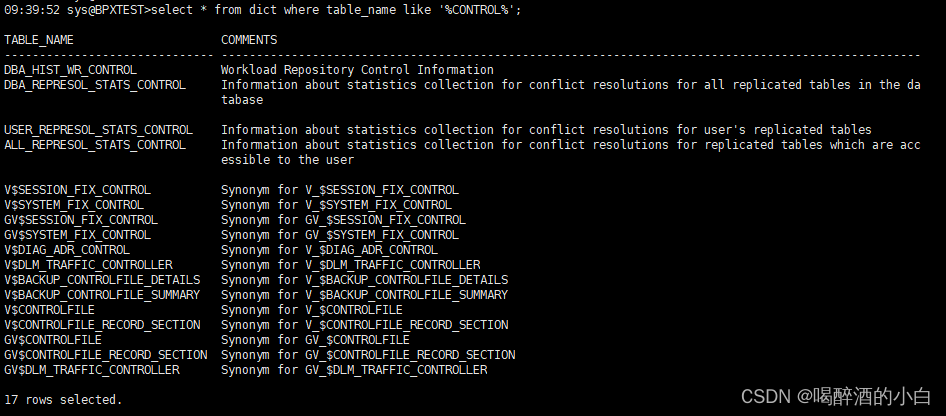946x416 pixels.
Task: Click 'Synonym for V_$SESSION_FIX_CONTROL' comment
Action: coord(340,190)
